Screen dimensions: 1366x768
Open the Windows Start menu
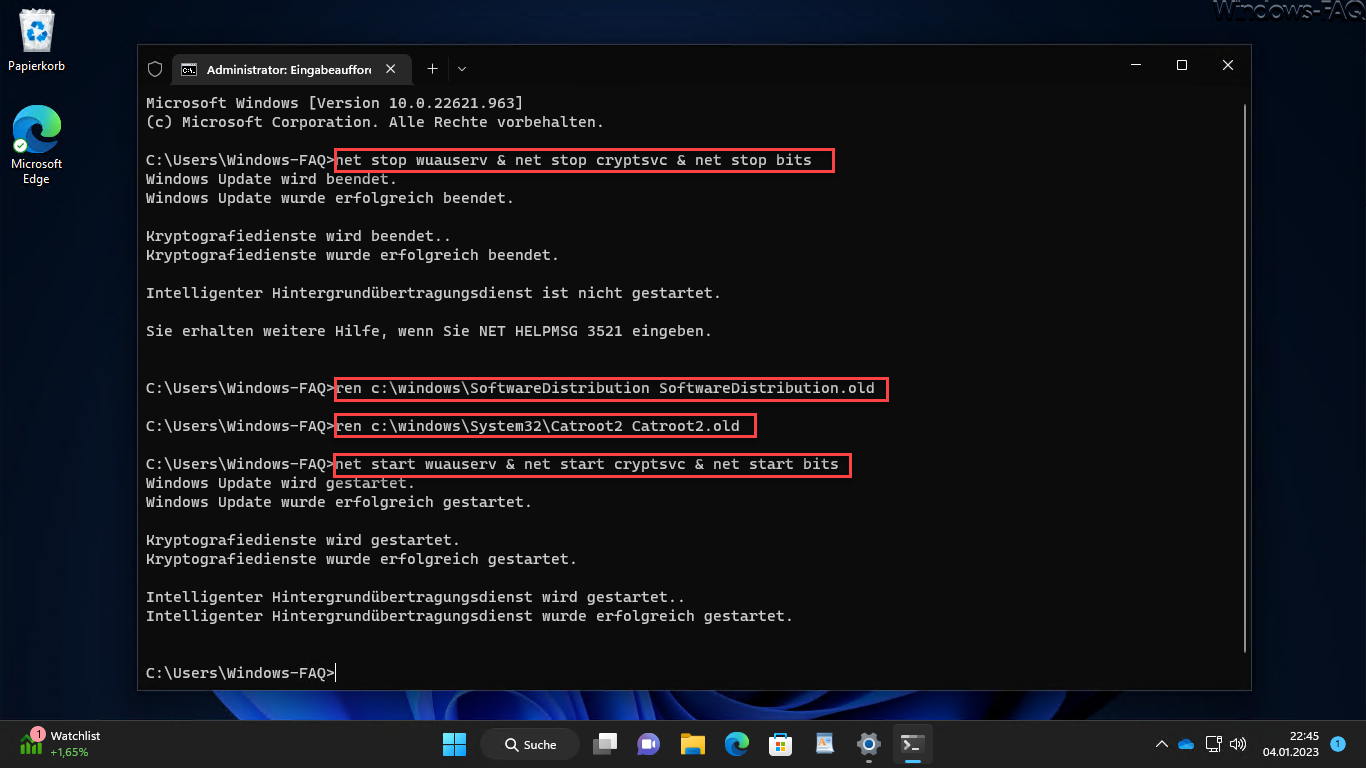454,744
